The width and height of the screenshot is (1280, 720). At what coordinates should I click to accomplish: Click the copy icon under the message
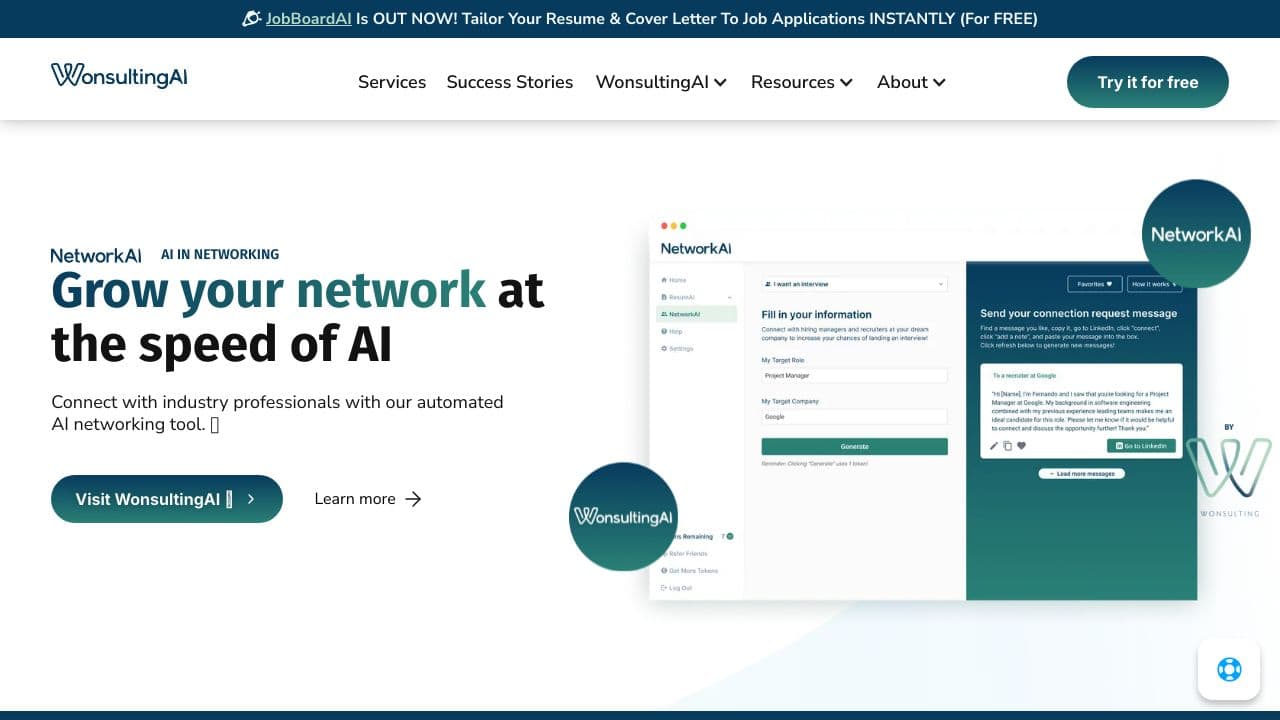1008,446
